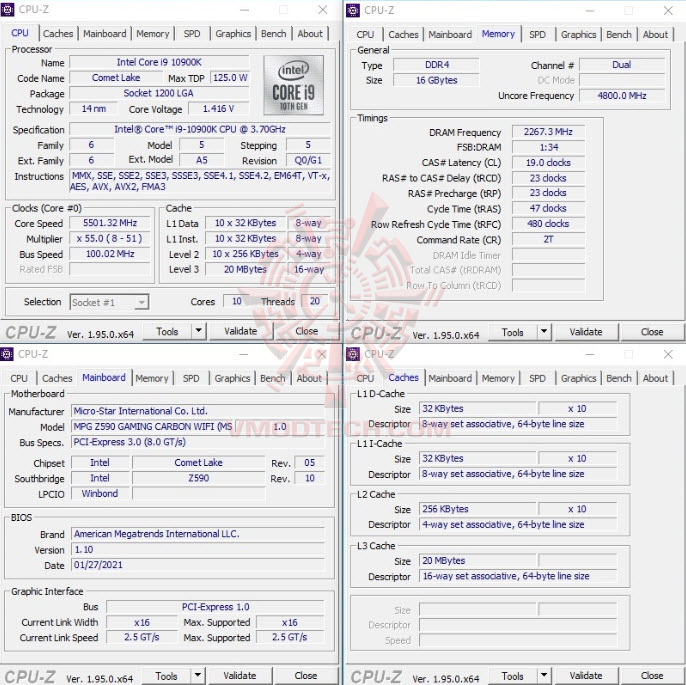Click the processor Name field Intel Core i9 10900K
The image size is (686, 685).
159,62
